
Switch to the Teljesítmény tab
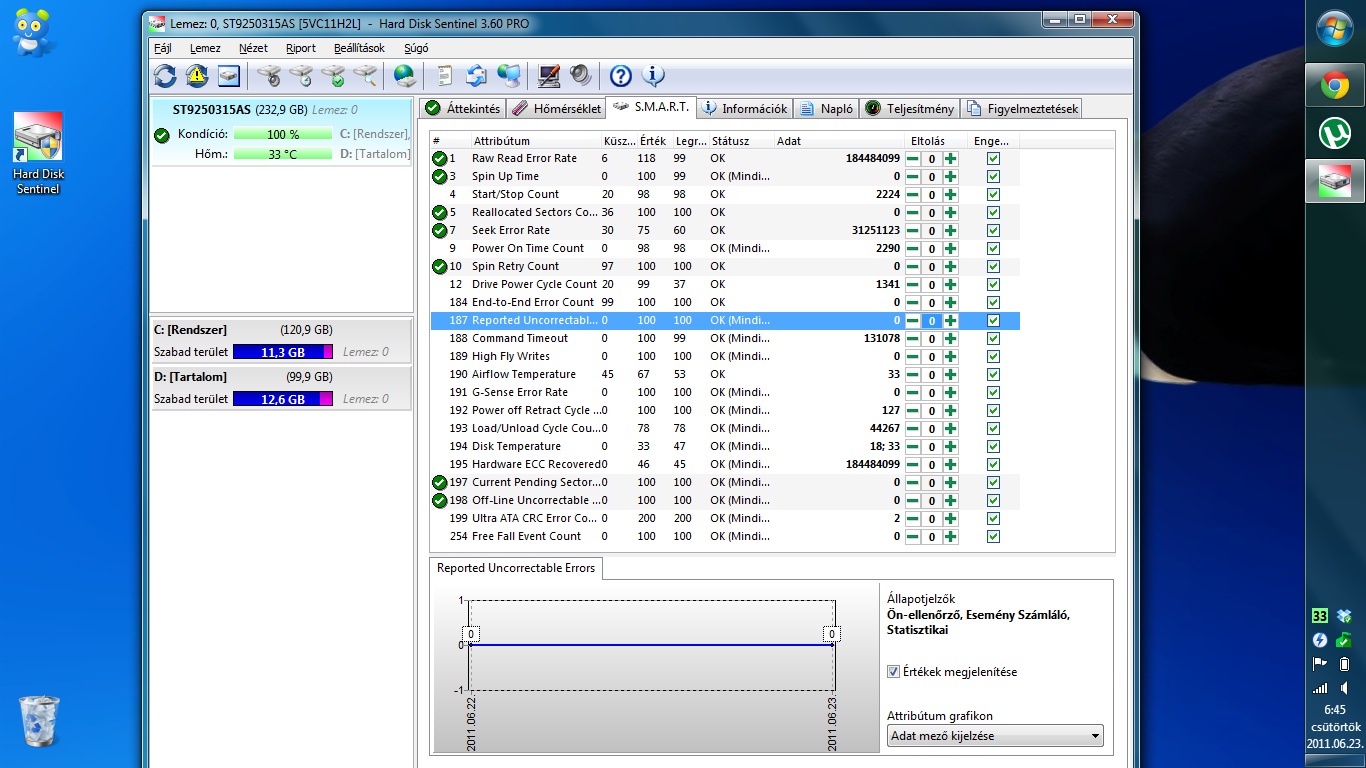[x=909, y=108]
